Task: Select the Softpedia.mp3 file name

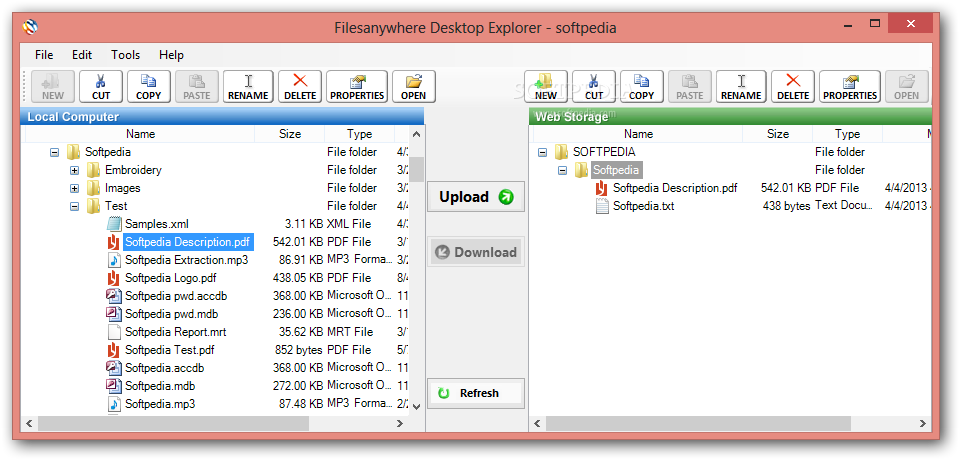Action: tap(160, 404)
